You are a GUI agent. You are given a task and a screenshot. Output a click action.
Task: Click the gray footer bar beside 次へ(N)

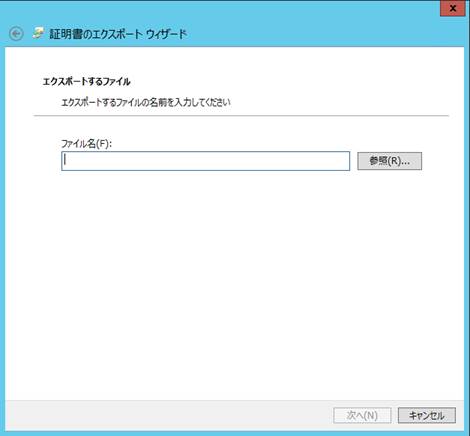pos(167,415)
